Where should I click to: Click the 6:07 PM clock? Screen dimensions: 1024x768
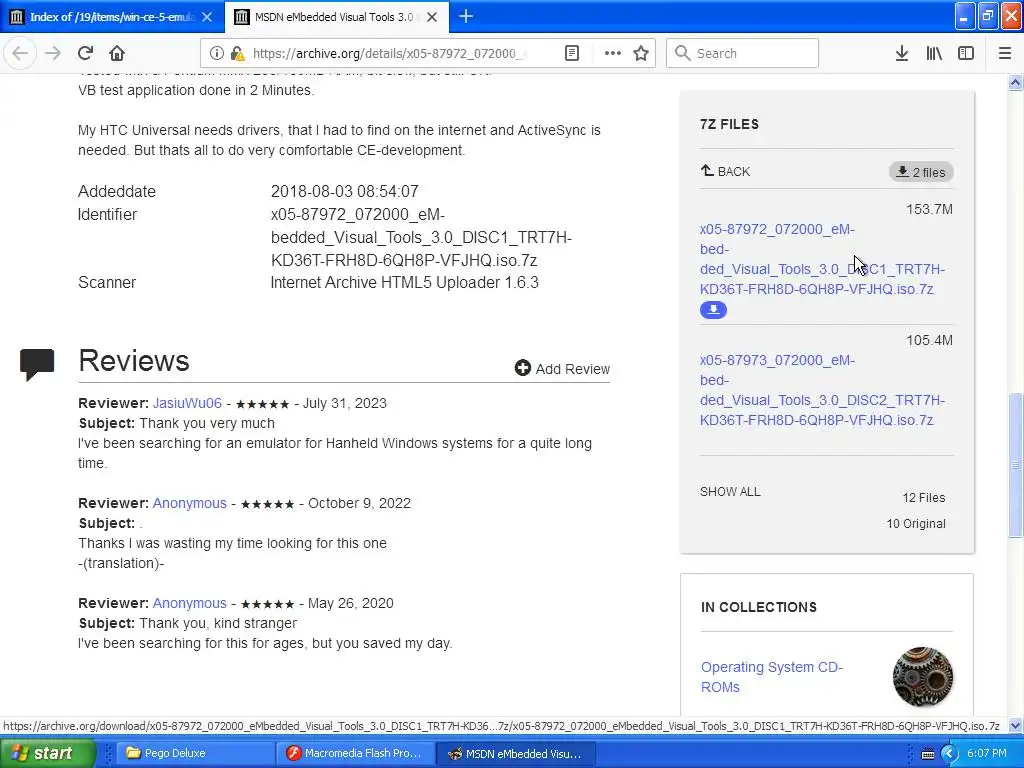pos(987,753)
